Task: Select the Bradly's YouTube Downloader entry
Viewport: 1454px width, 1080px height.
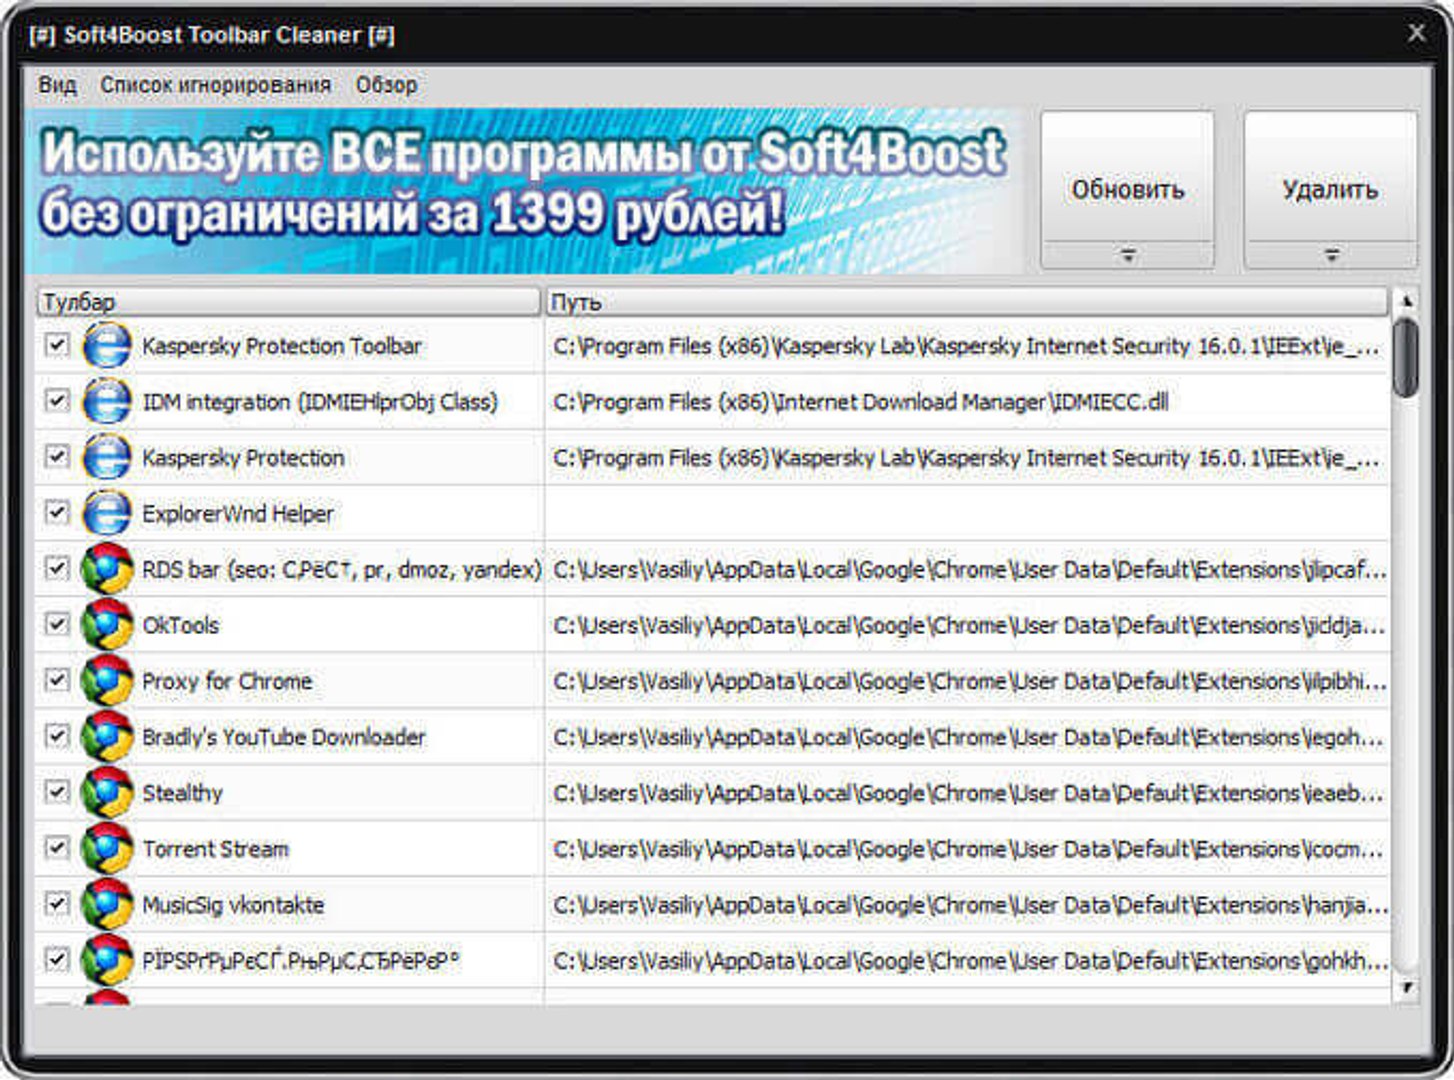Action: point(284,738)
